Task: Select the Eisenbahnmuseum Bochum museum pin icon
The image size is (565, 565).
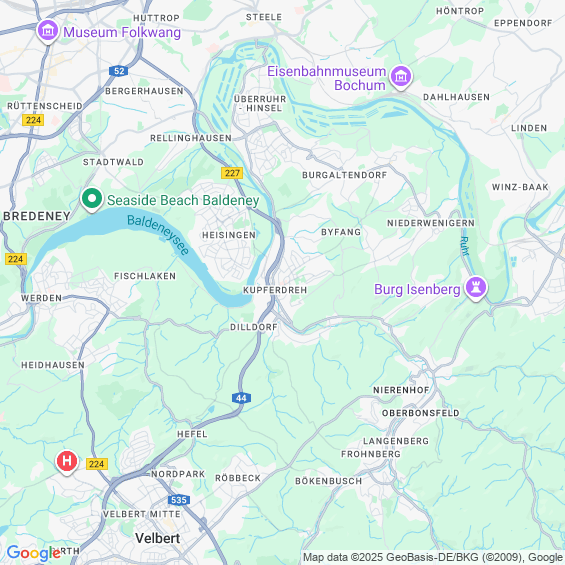Action: pos(400,77)
